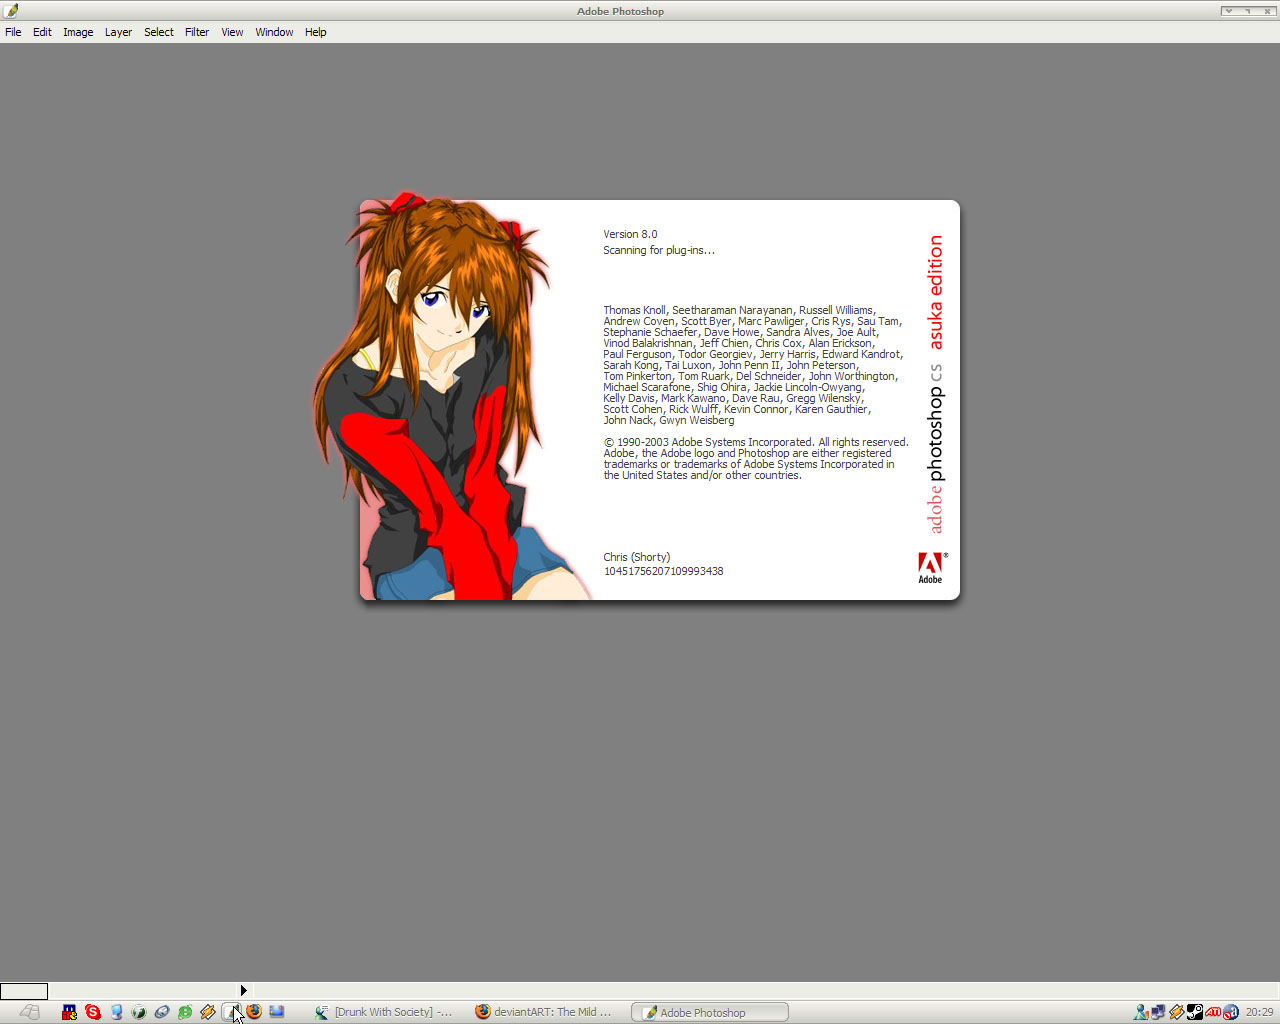This screenshot has height=1024, width=1280.
Task: Click the Adobe Photoshop taskbar button
Action: coord(710,1012)
